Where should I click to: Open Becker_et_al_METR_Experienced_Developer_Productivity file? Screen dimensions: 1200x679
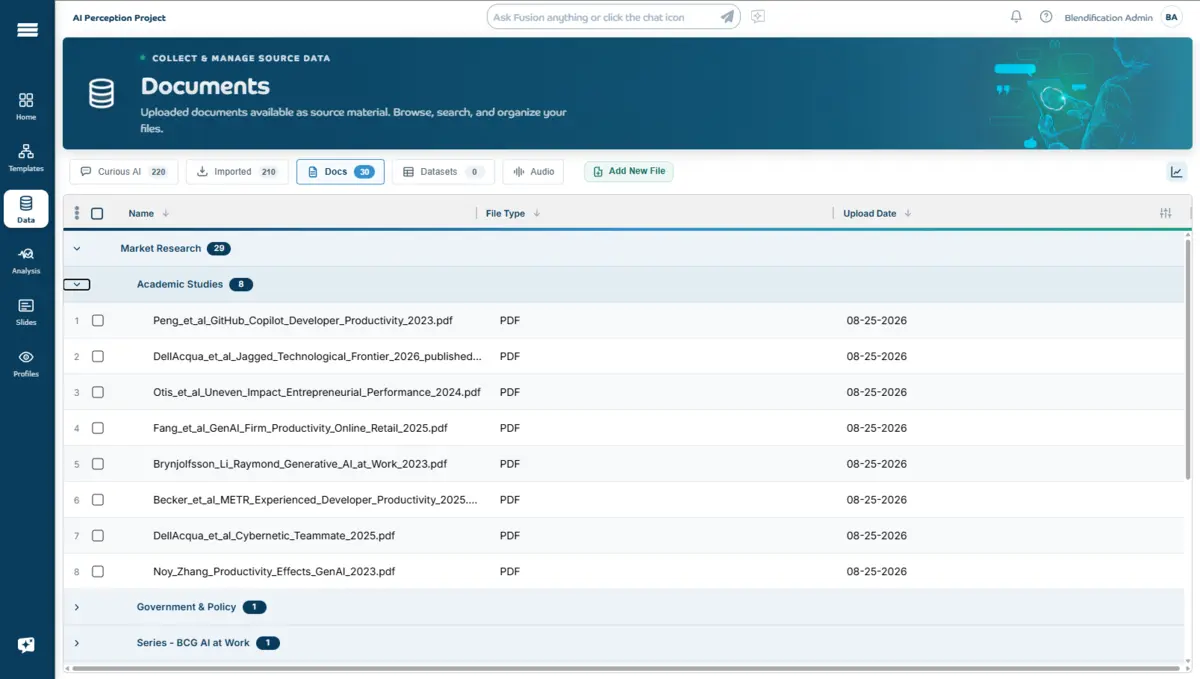coord(315,500)
